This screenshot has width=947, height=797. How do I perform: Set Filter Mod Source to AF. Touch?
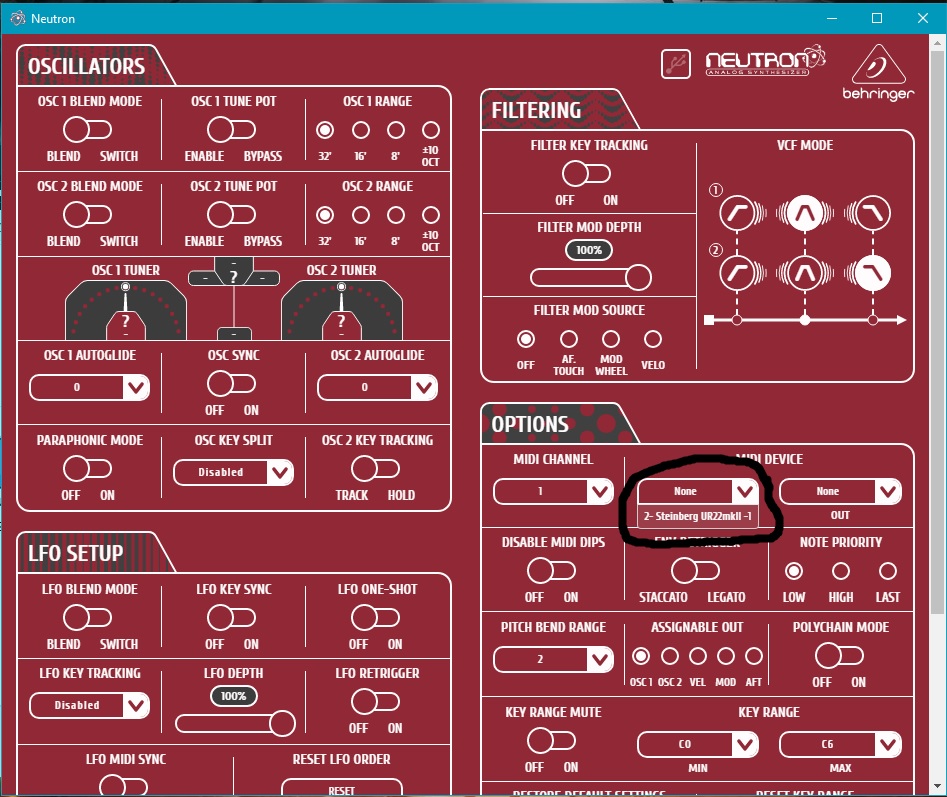(568, 339)
